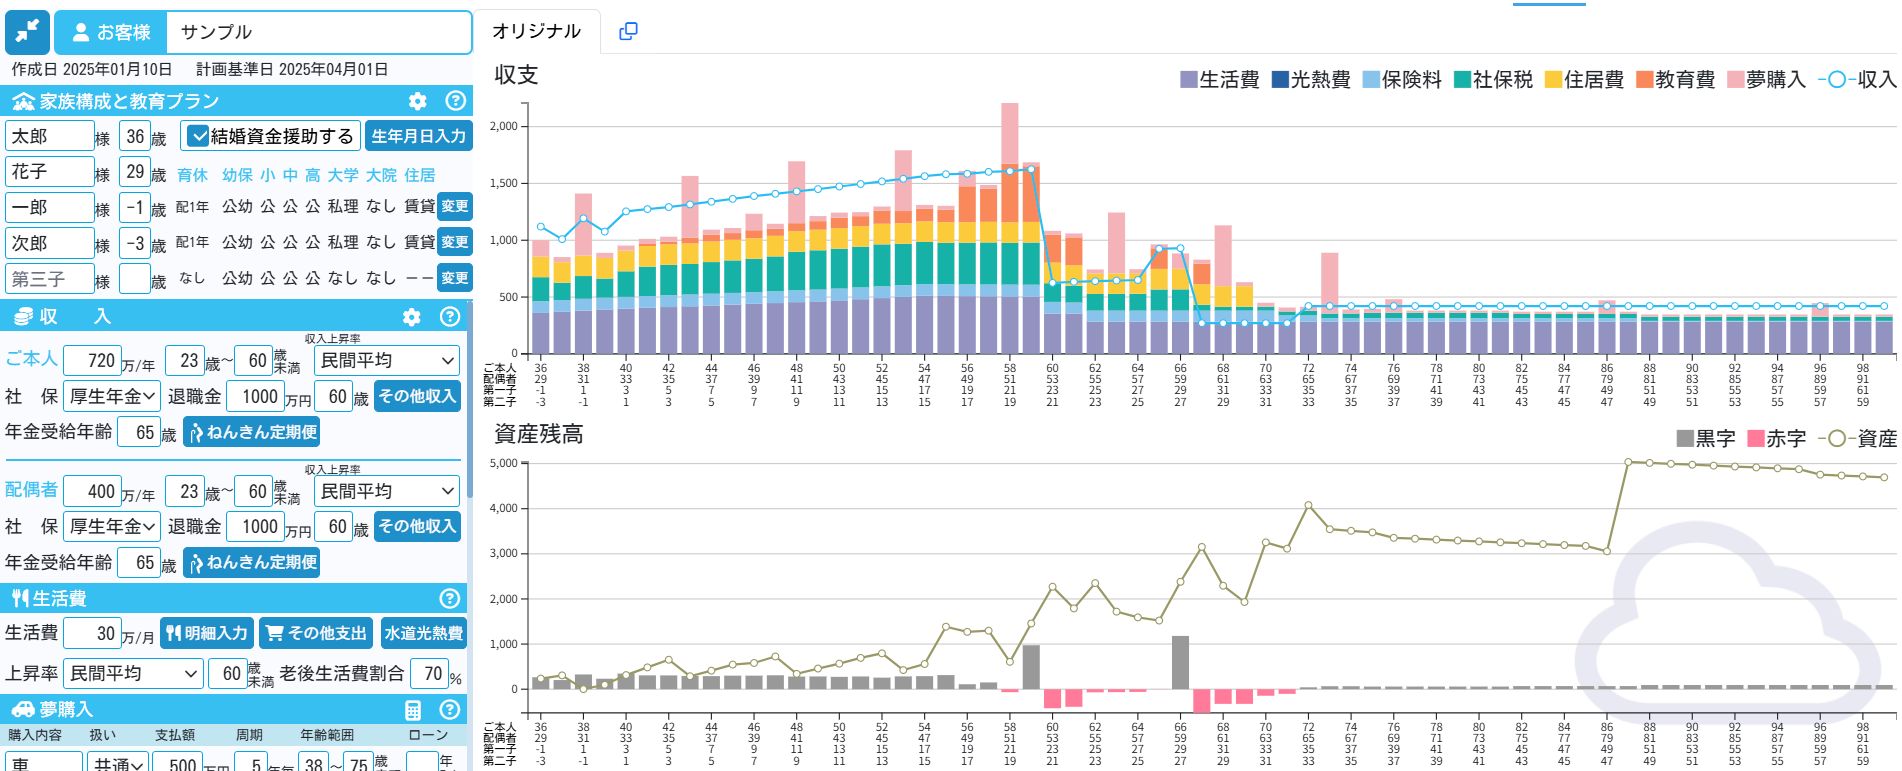This screenshot has height=771, width=1902.
Task: Click help icon in 収入 header
Action: [x=450, y=317]
